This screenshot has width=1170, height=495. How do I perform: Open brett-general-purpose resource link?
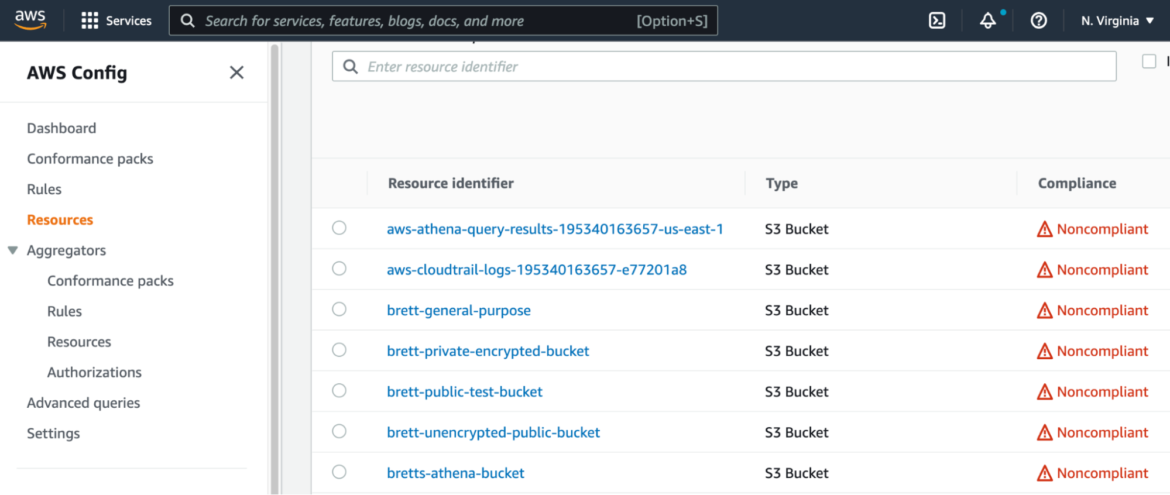tap(459, 311)
